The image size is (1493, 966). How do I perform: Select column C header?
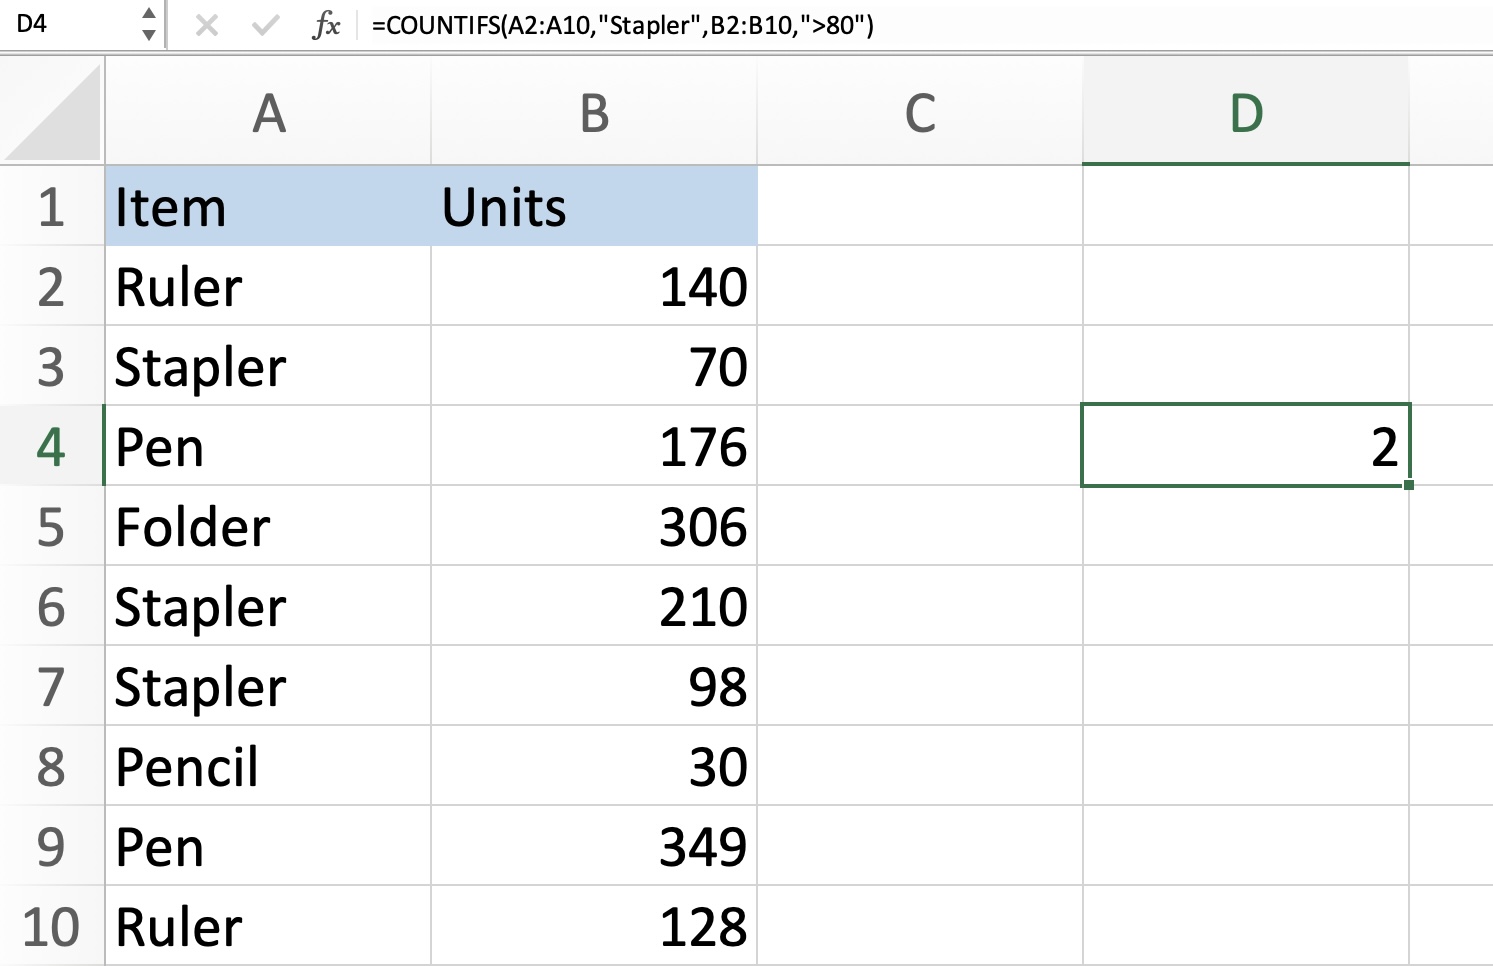[x=920, y=112]
